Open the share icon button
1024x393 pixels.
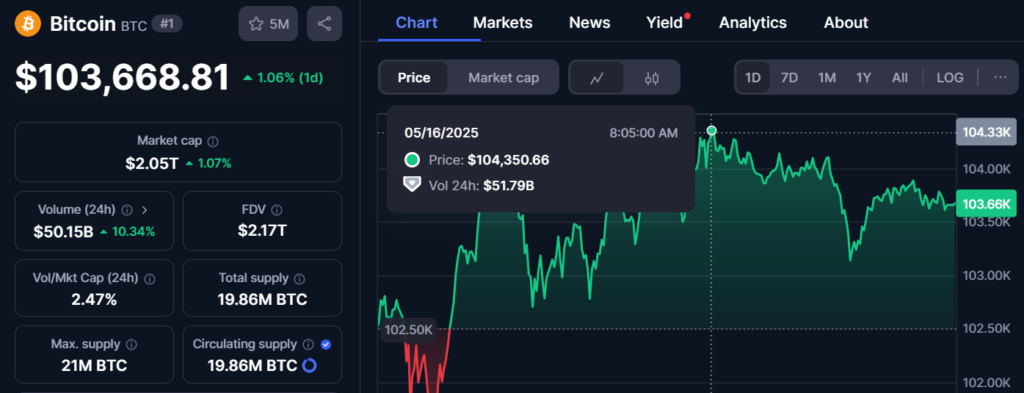[x=324, y=24]
